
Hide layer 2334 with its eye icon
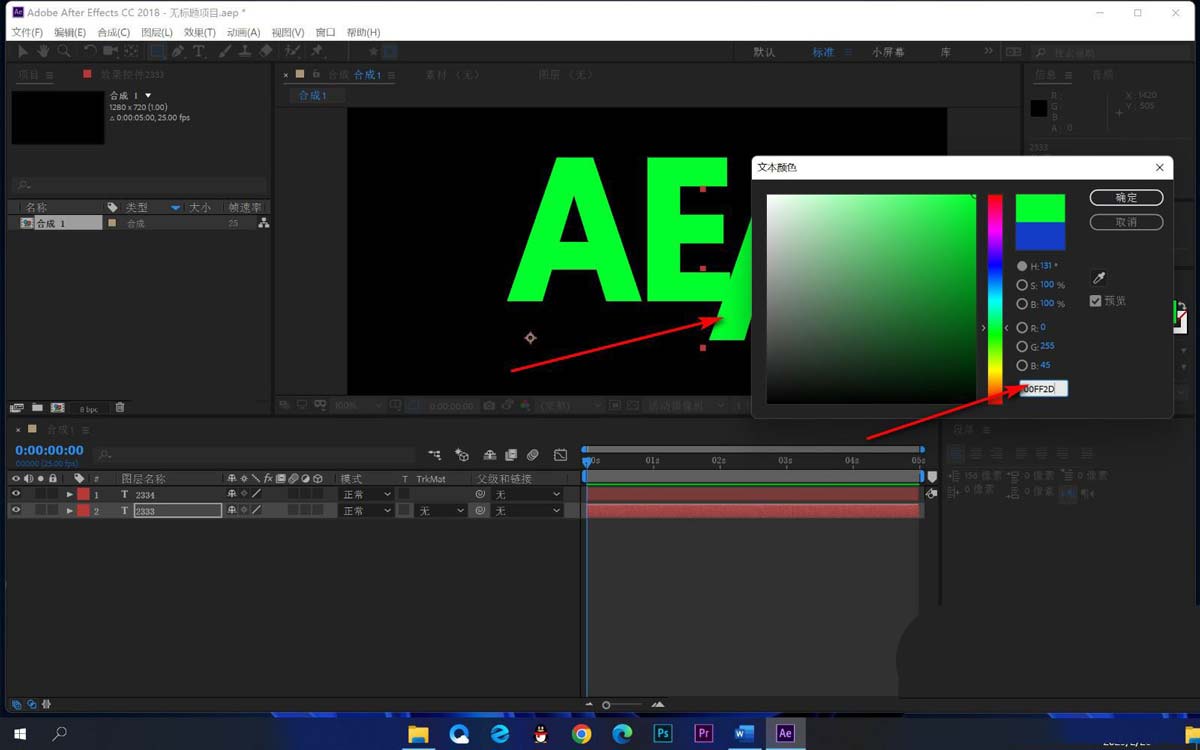[x=16, y=494]
